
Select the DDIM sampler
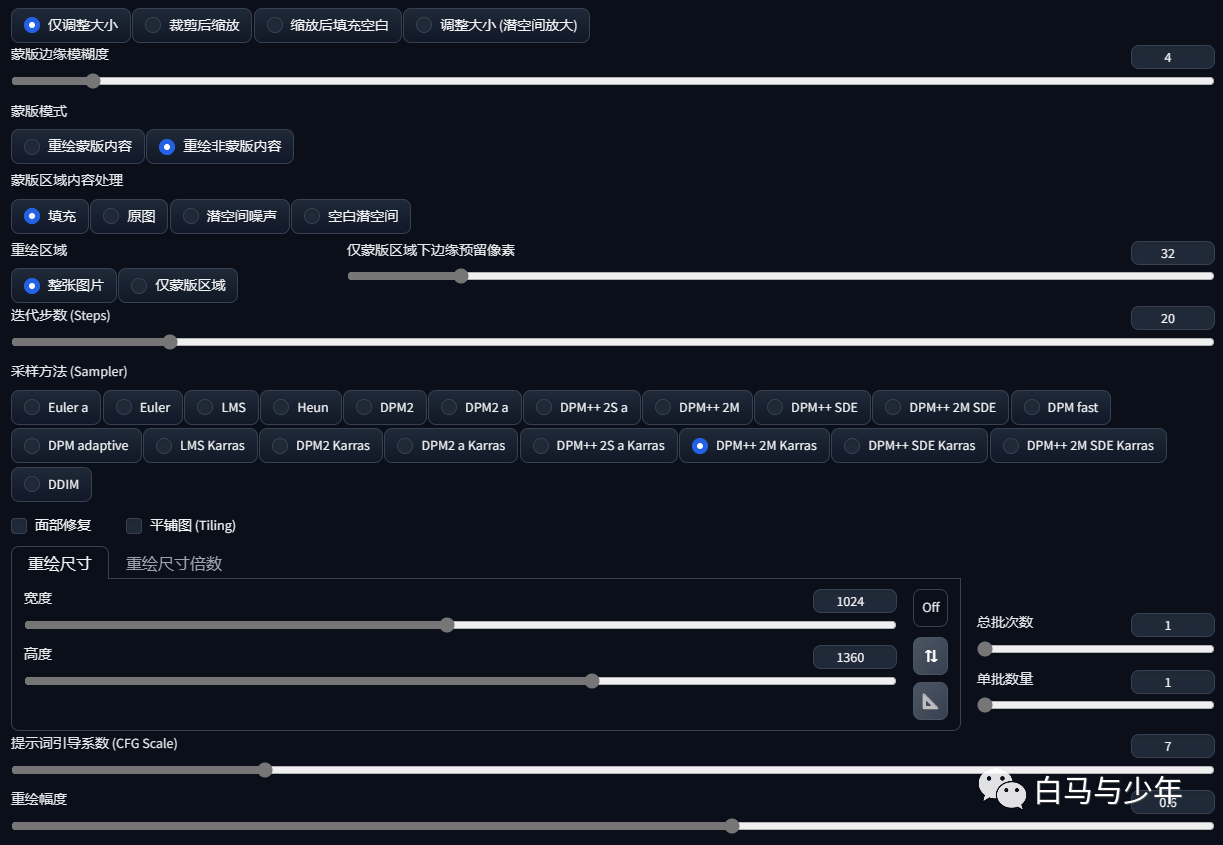click(51, 484)
